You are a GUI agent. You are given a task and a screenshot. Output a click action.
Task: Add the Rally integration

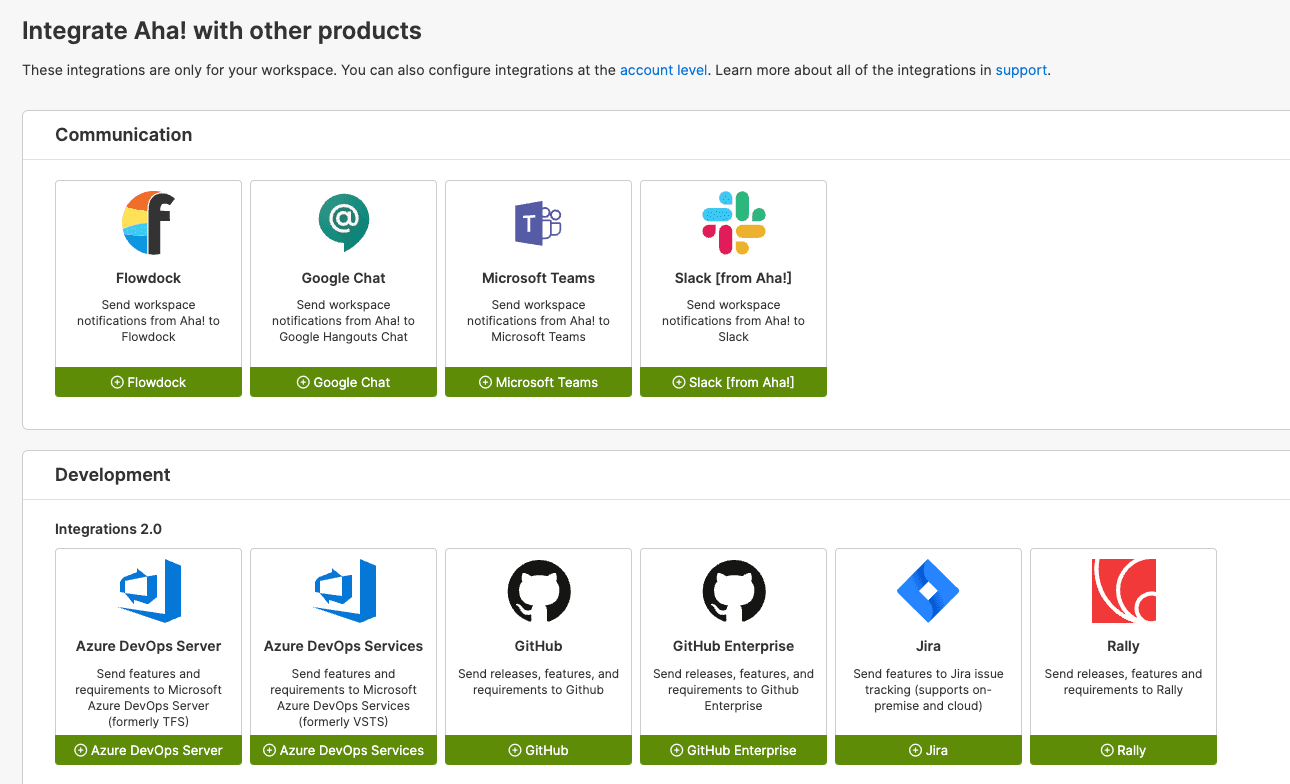pos(1123,750)
